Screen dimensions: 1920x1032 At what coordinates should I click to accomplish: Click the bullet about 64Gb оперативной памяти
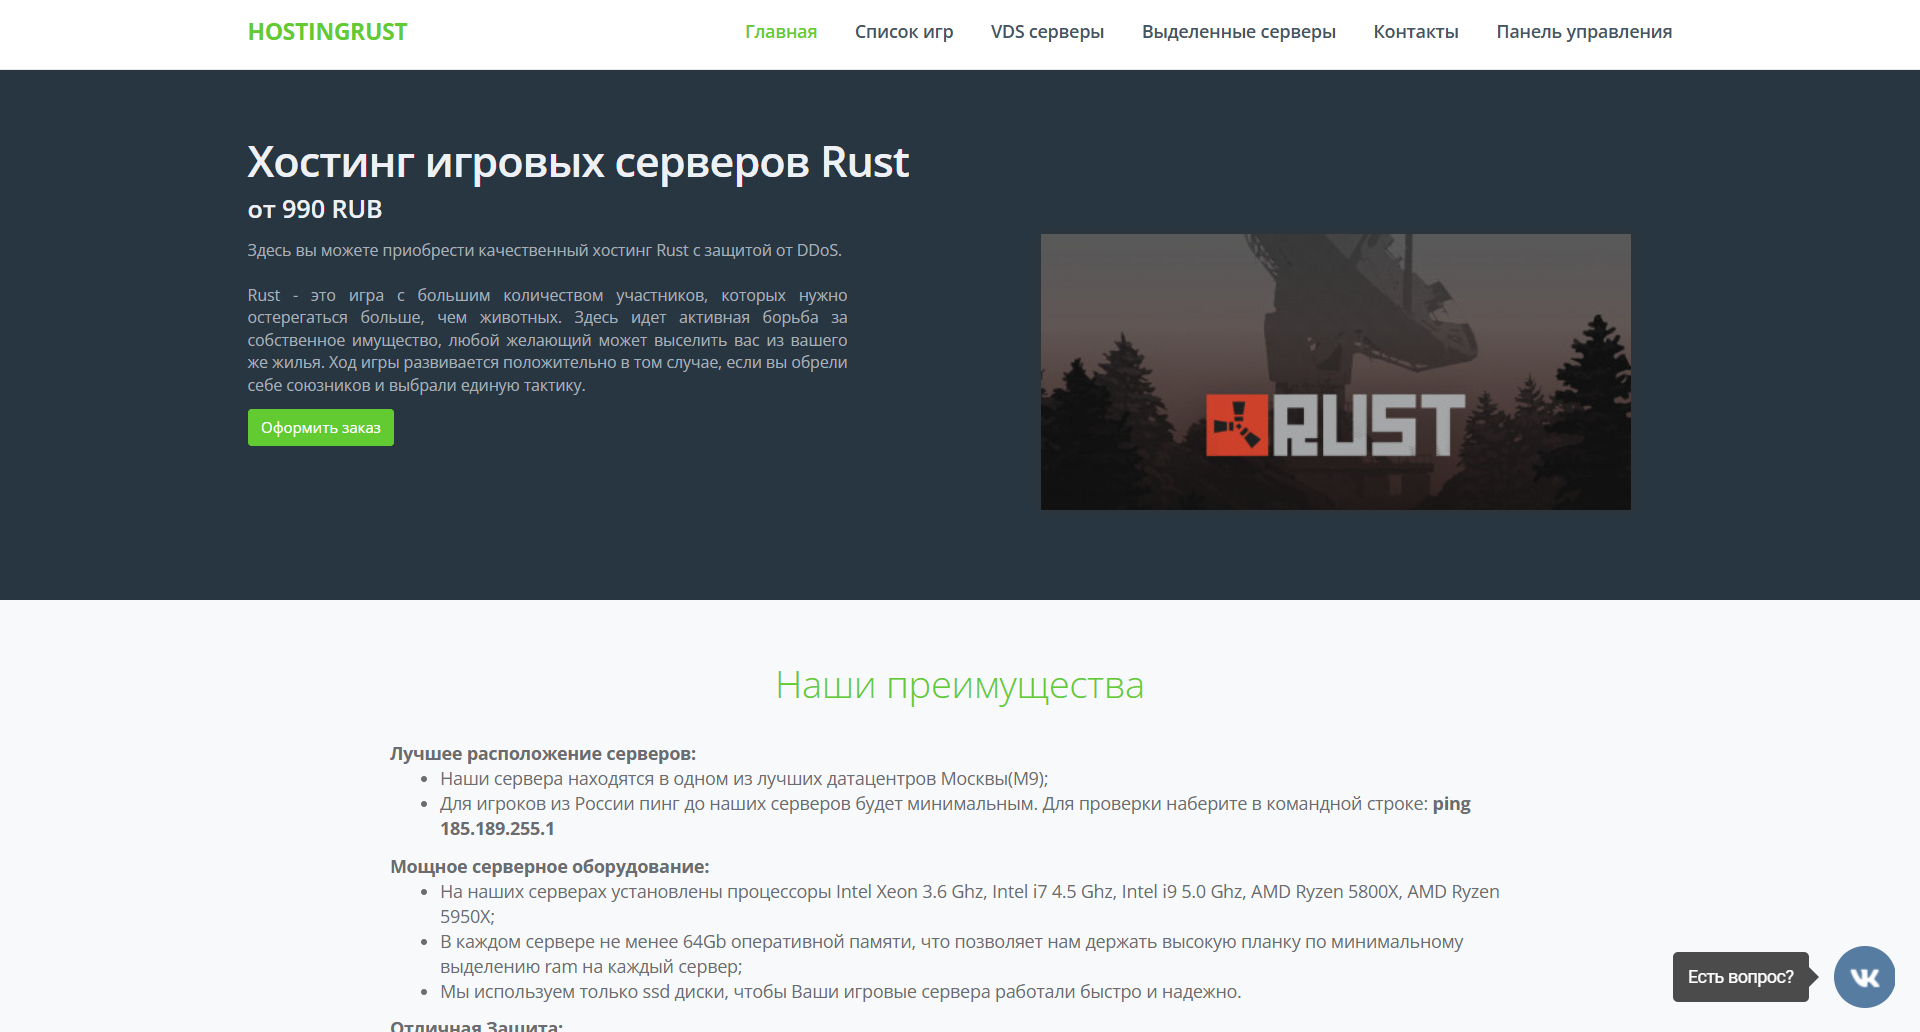coord(950,942)
